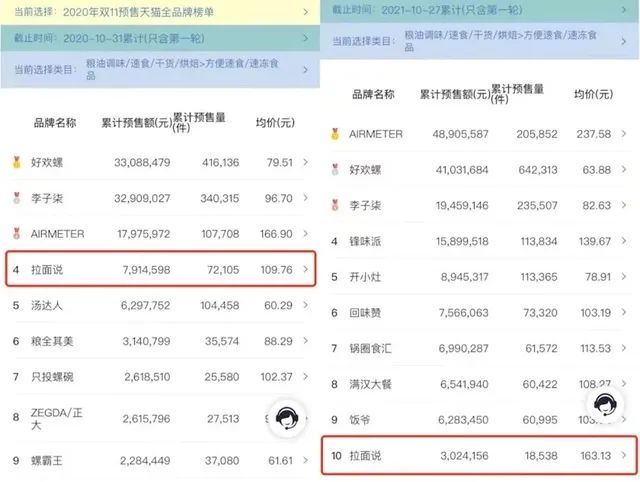Click silver medal icon beside 好欢螺 in 2021 list
The image size is (640, 482).
click(335, 169)
